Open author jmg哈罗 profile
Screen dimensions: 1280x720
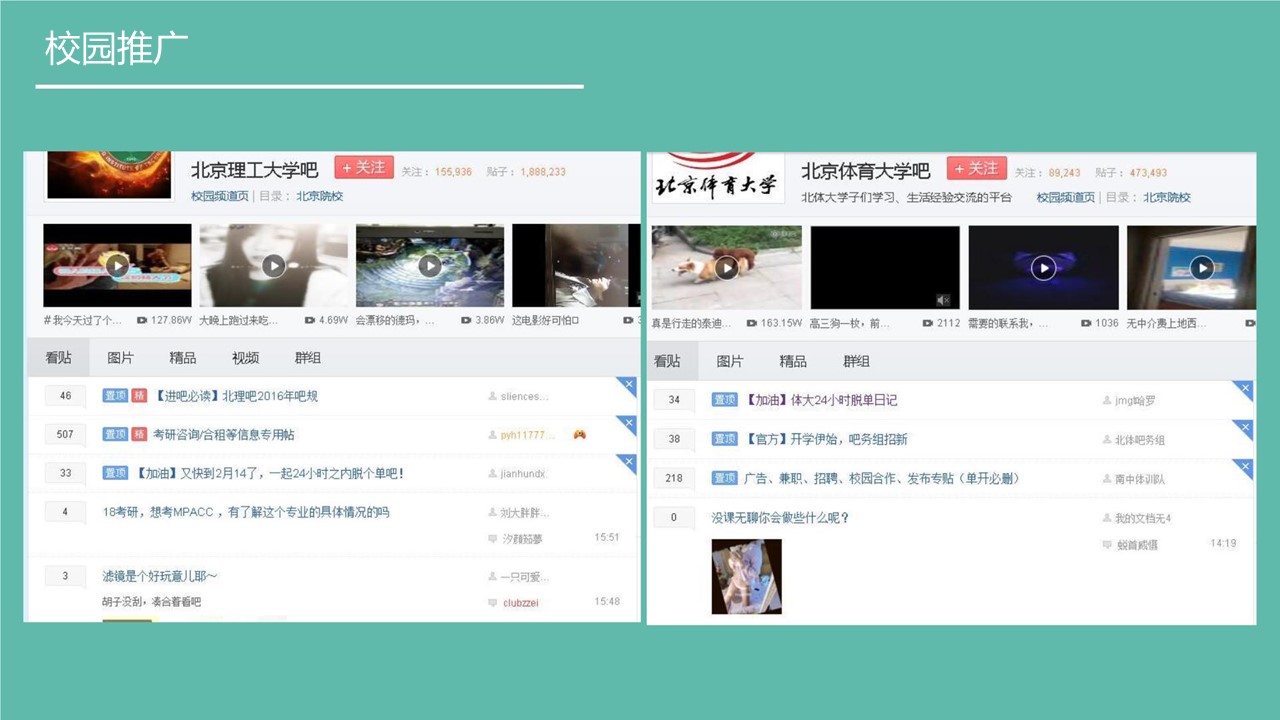(1135, 400)
